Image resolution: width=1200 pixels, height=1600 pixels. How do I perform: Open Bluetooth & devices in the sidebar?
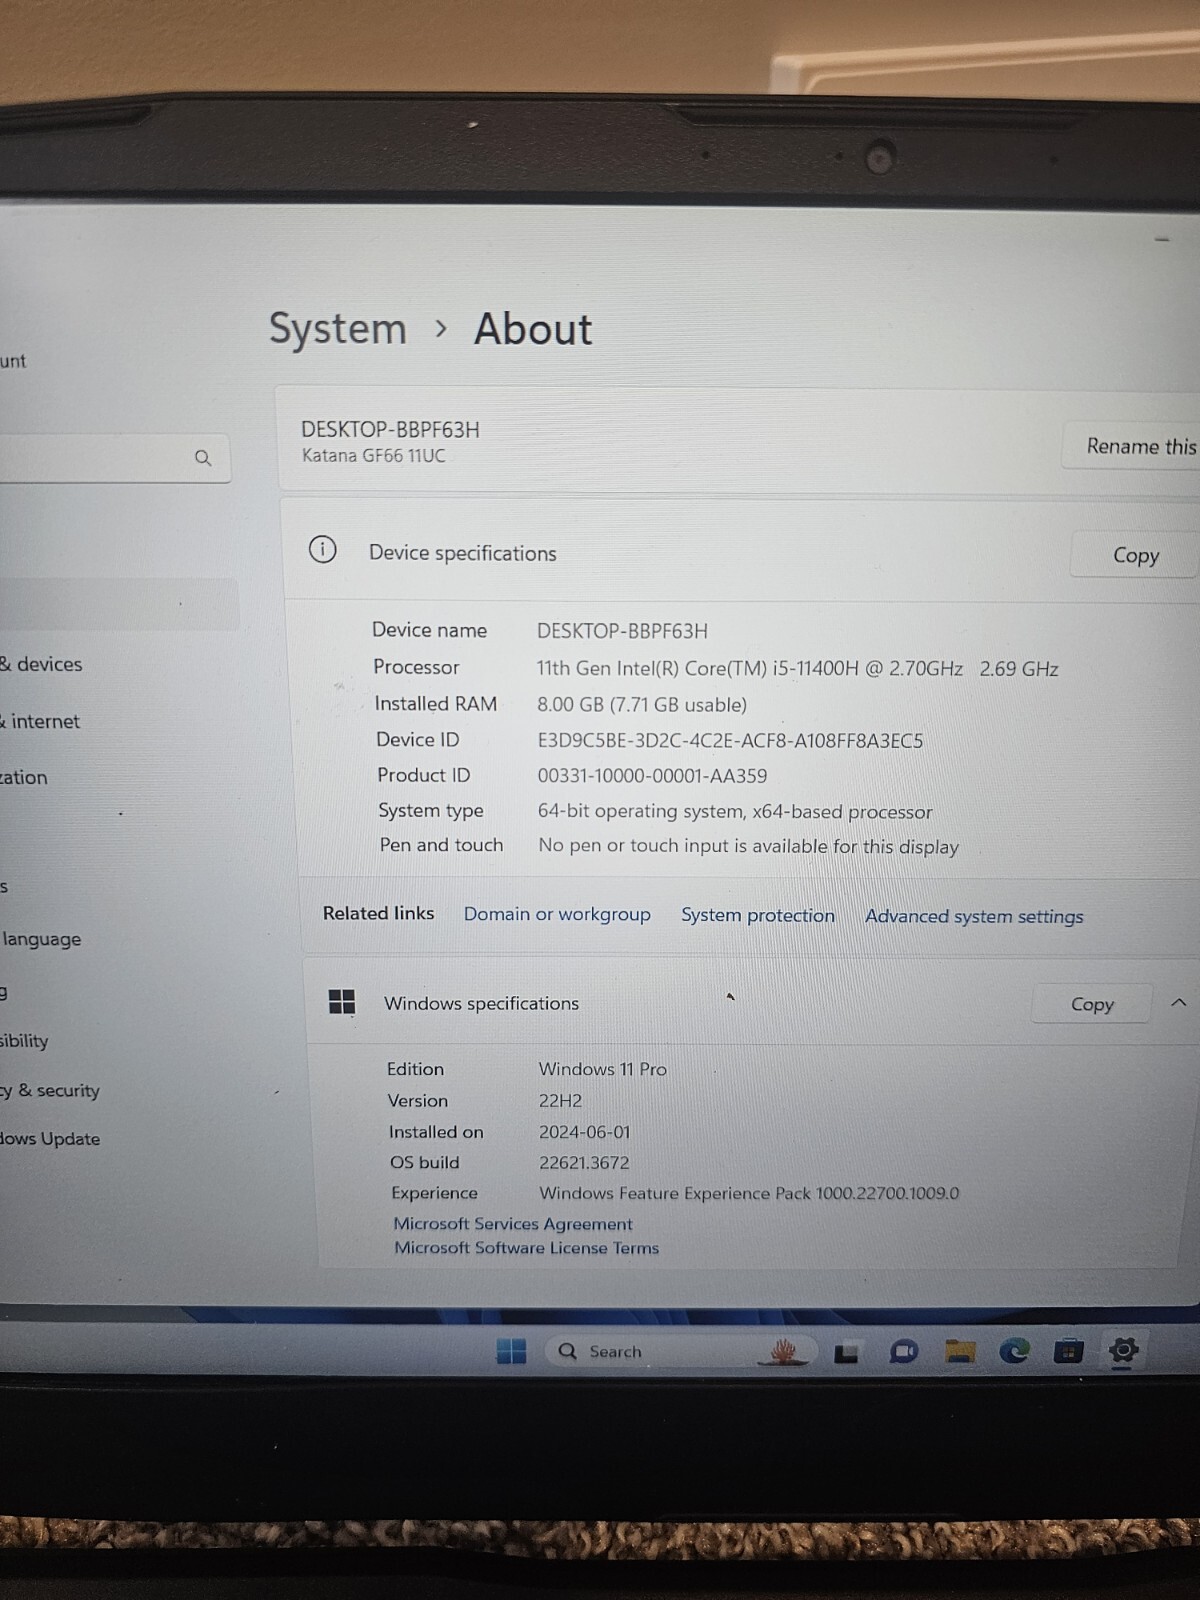click(41, 664)
